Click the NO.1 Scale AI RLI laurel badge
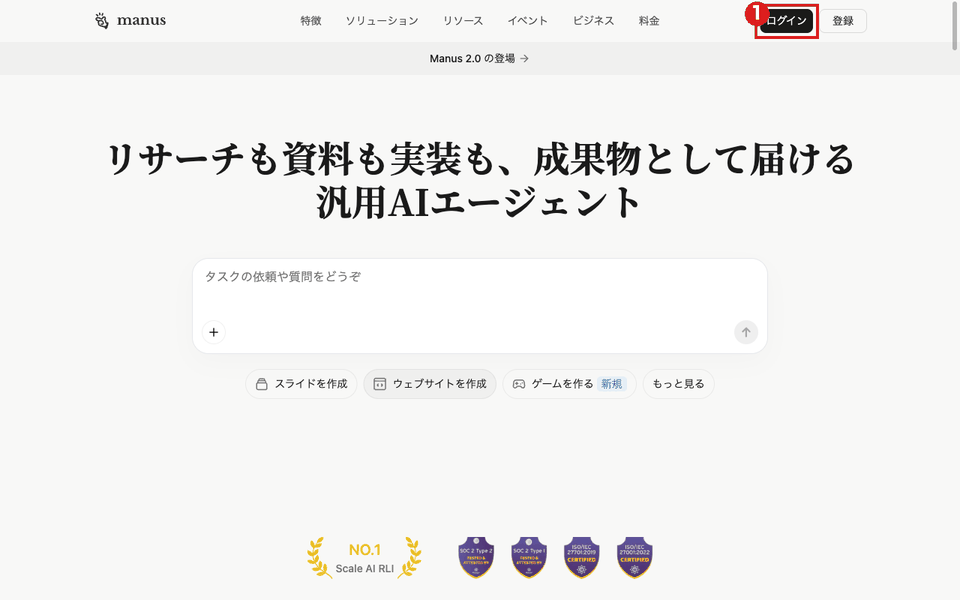 pyautogui.click(x=364, y=558)
